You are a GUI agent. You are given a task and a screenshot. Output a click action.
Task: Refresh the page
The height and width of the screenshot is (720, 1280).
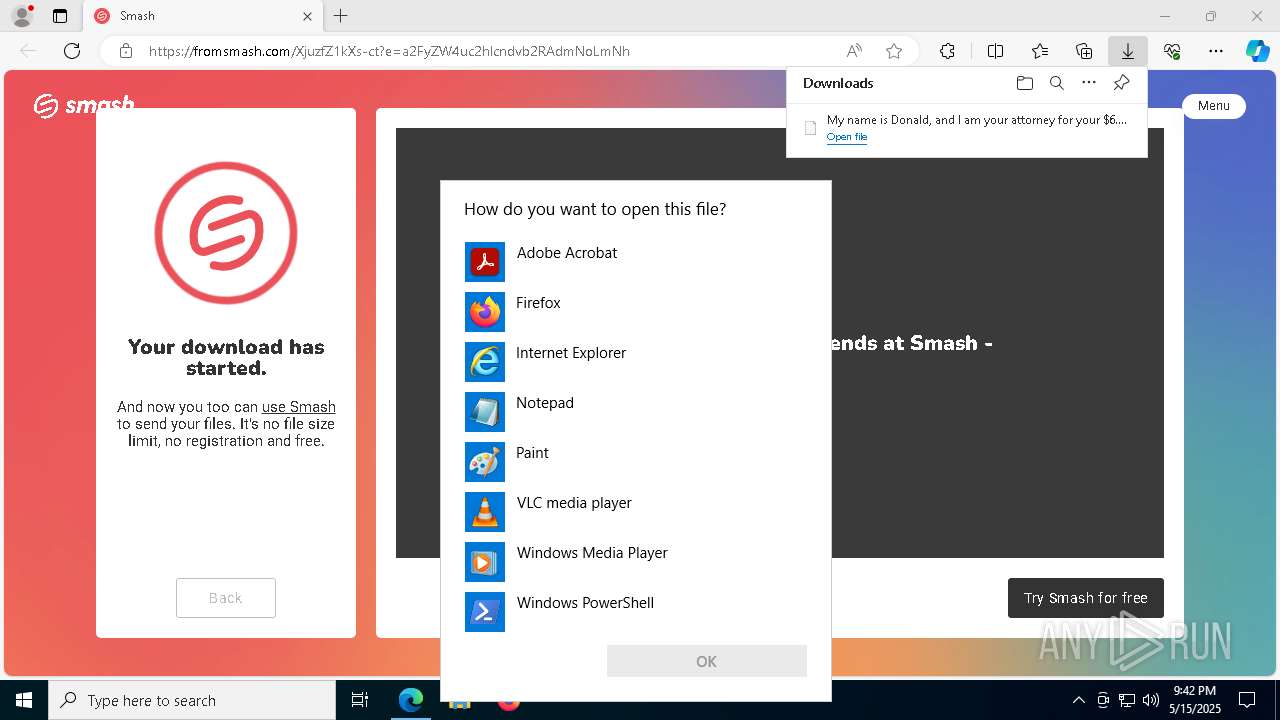pyautogui.click(x=72, y=51)
